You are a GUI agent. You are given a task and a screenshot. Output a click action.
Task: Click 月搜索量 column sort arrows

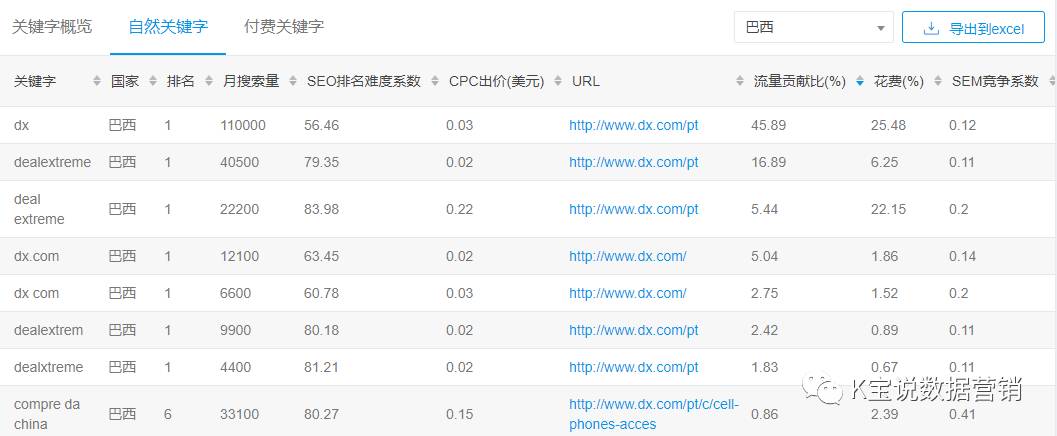click(291, 81)
